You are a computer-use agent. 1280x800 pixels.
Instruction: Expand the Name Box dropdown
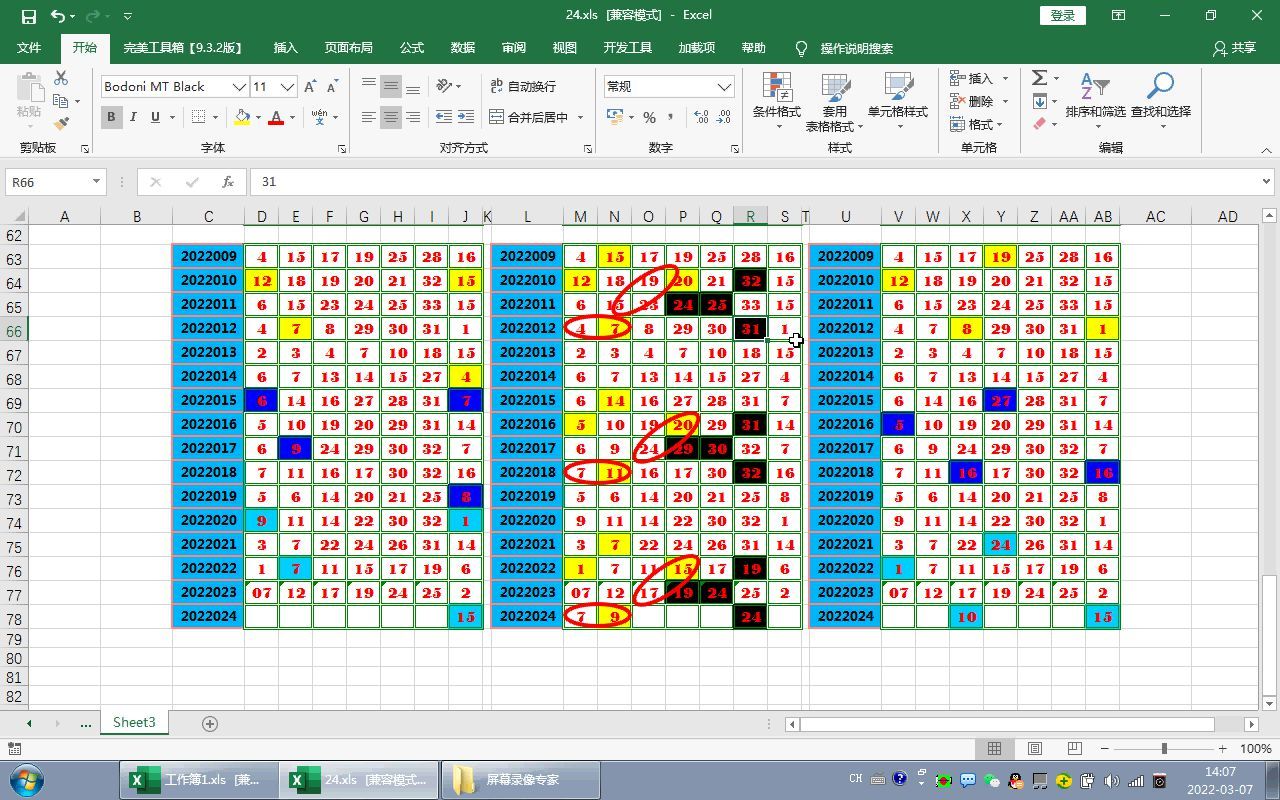(x=96, y=182)
